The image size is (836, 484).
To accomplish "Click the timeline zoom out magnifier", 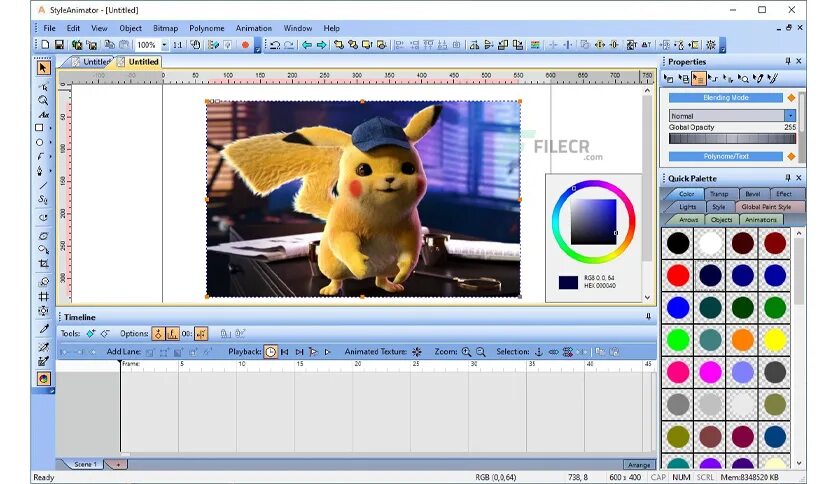I will coord(480,352).
